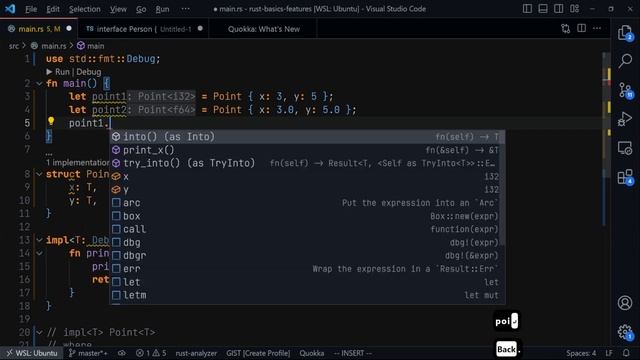The height and width of the screenshot is (360, 640).
Task: Open the File menu
Action: [31, 9]
